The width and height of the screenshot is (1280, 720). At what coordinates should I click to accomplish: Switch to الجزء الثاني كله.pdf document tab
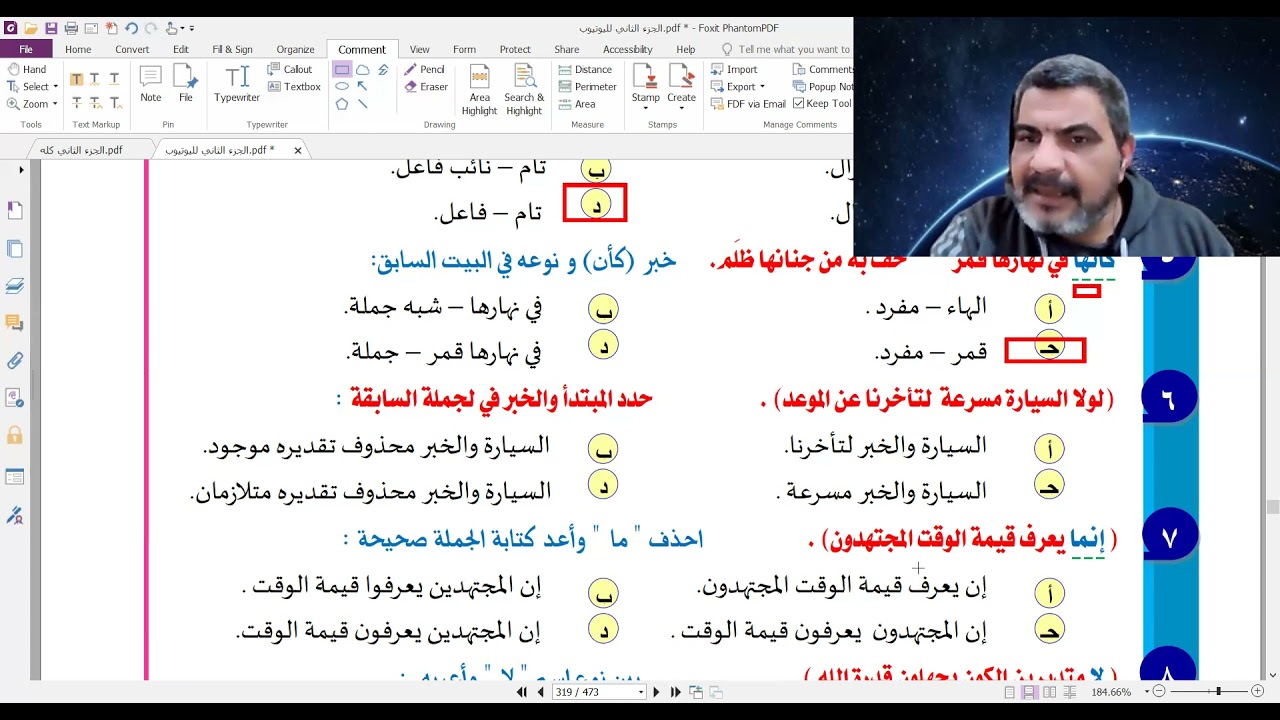pos(82,150)
